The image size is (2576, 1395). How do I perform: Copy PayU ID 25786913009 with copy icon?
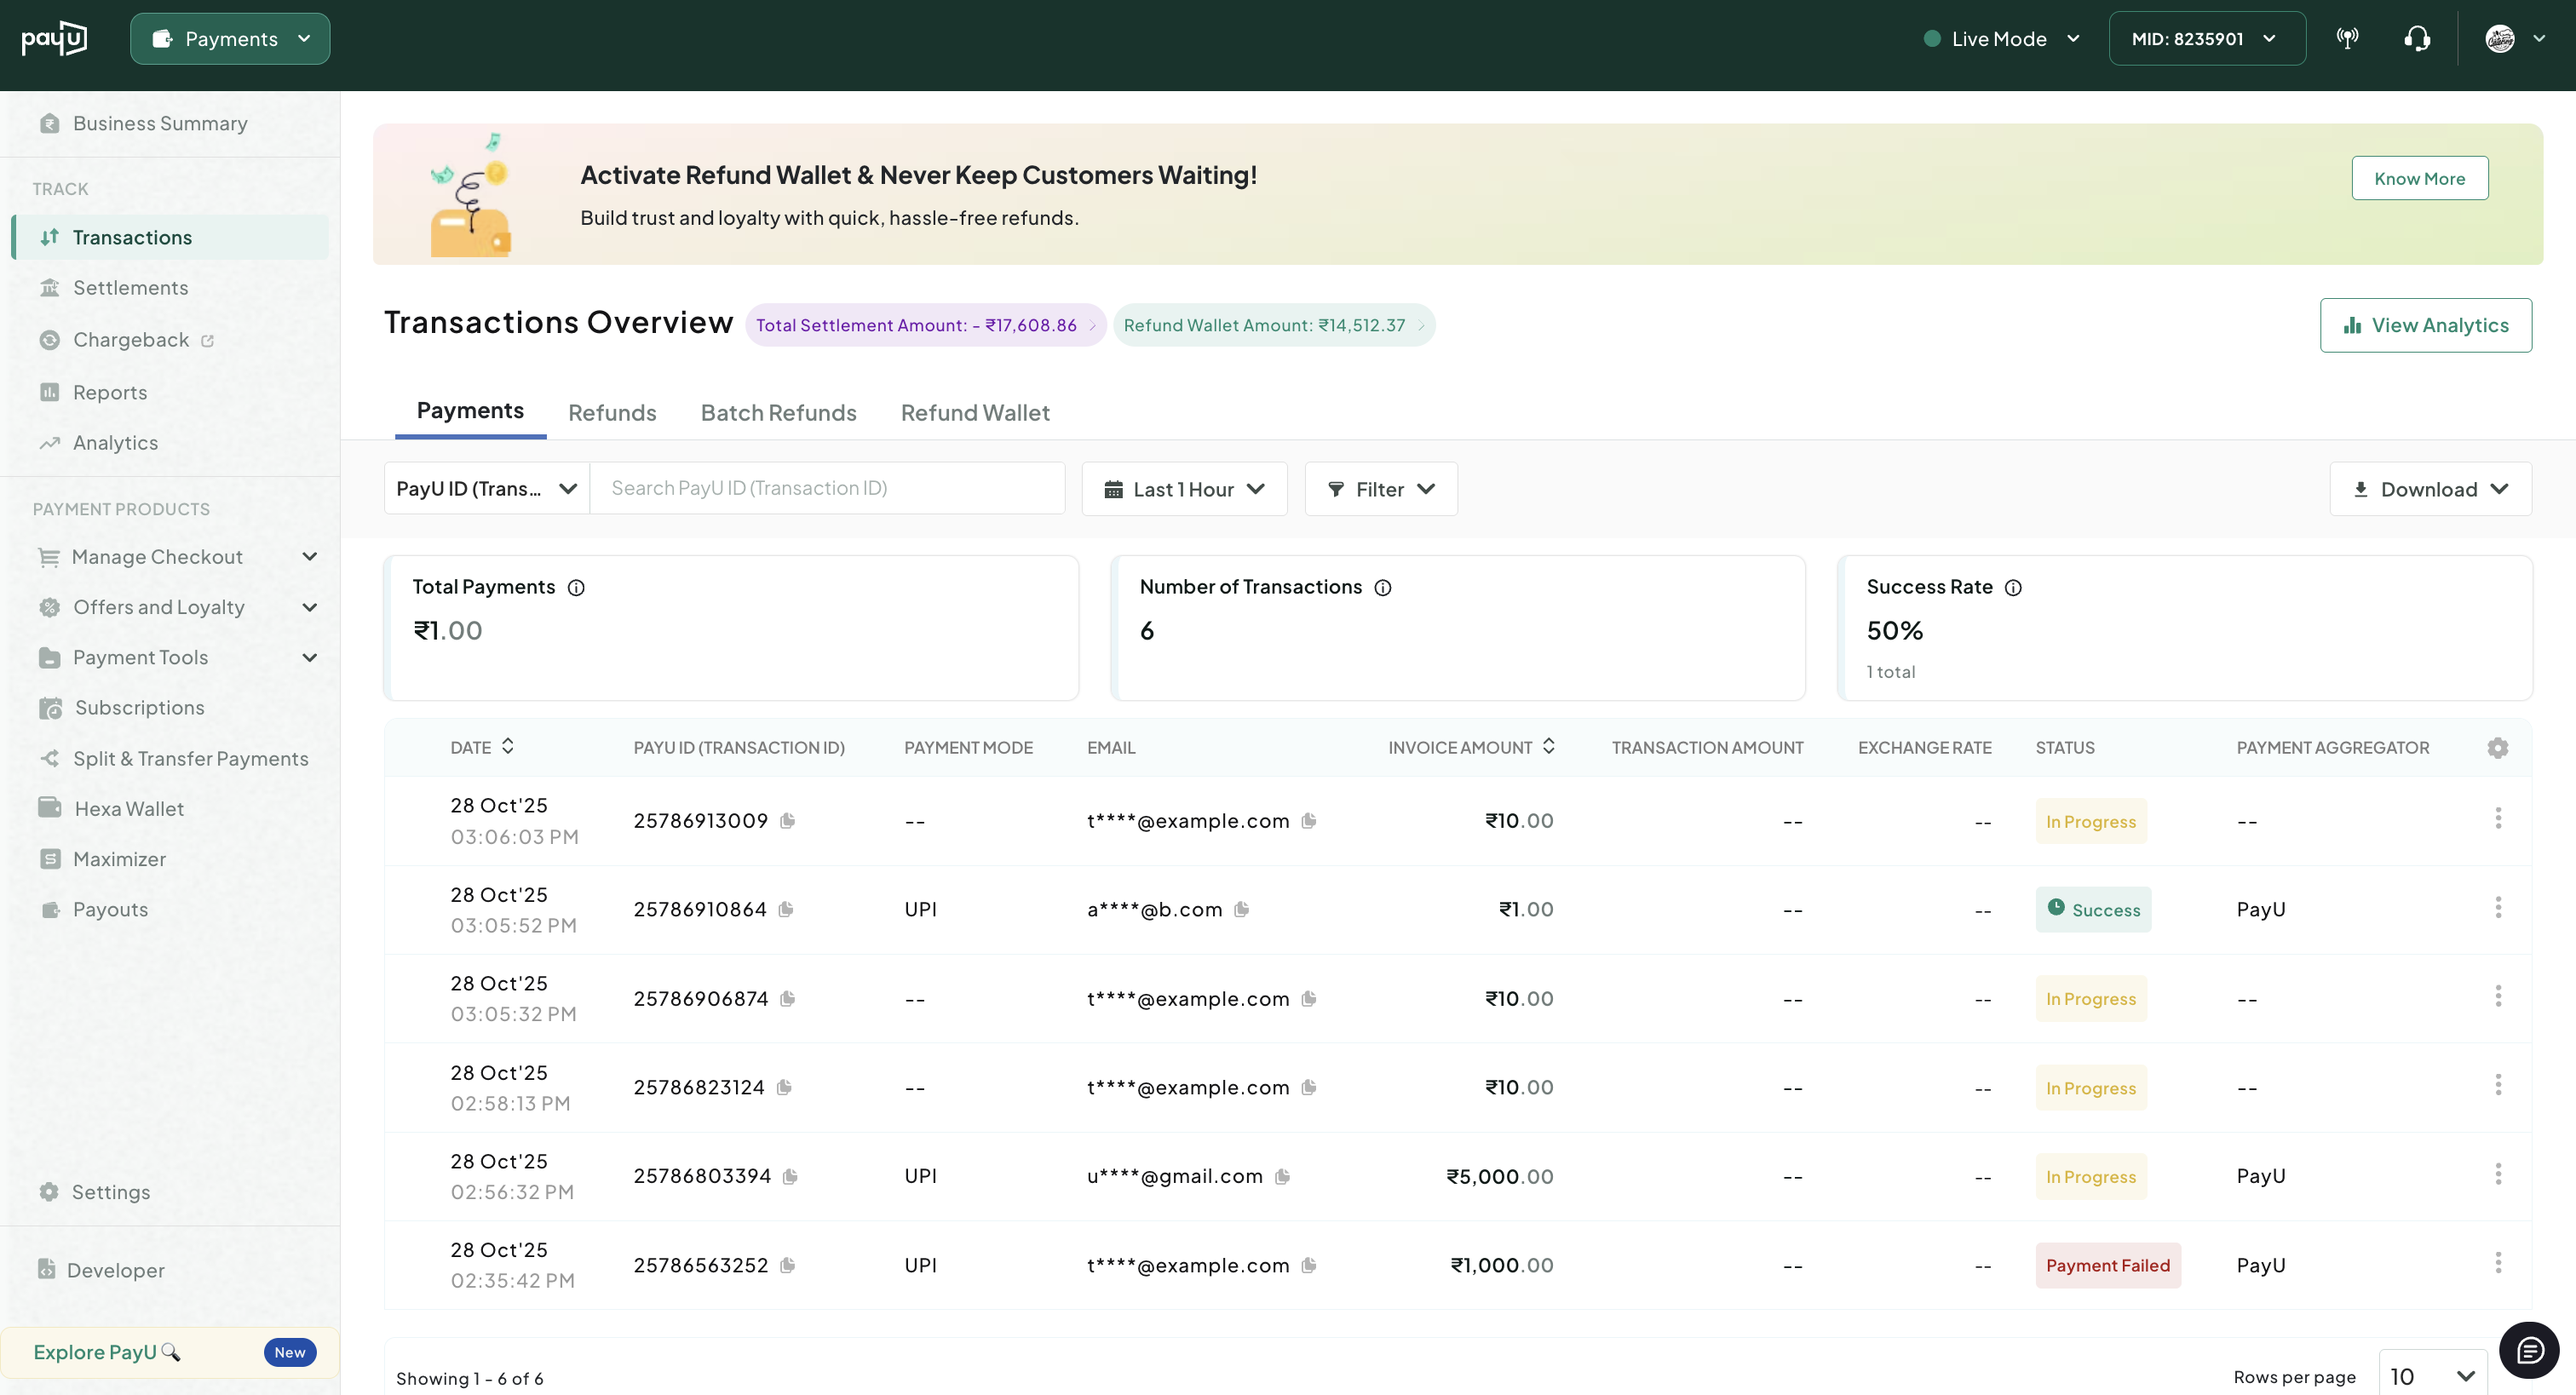click(x=788, y=820)
